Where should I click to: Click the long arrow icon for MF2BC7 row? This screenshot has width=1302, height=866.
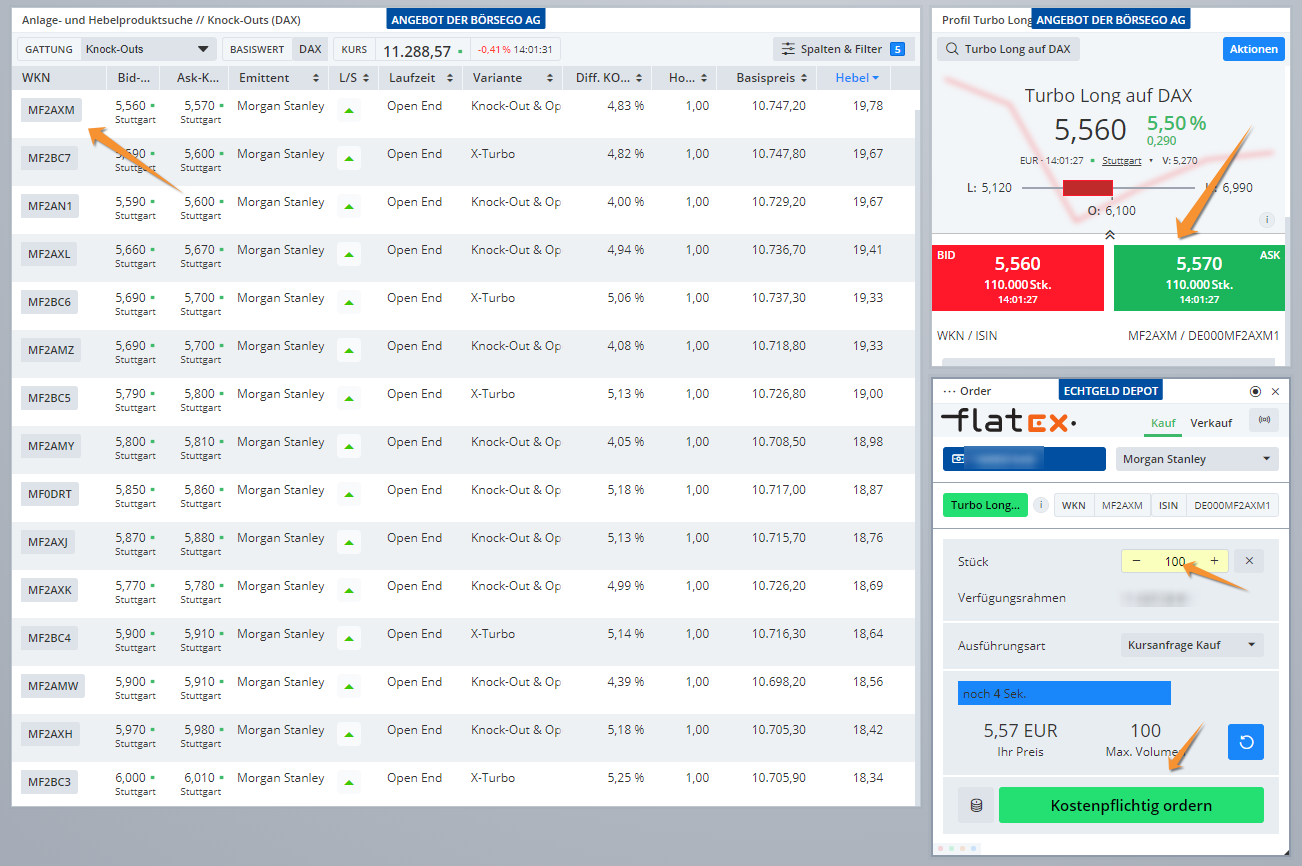pos(349,158)
